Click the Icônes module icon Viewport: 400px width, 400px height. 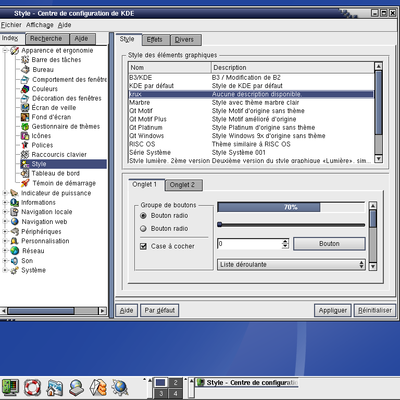tap(25, 136)
